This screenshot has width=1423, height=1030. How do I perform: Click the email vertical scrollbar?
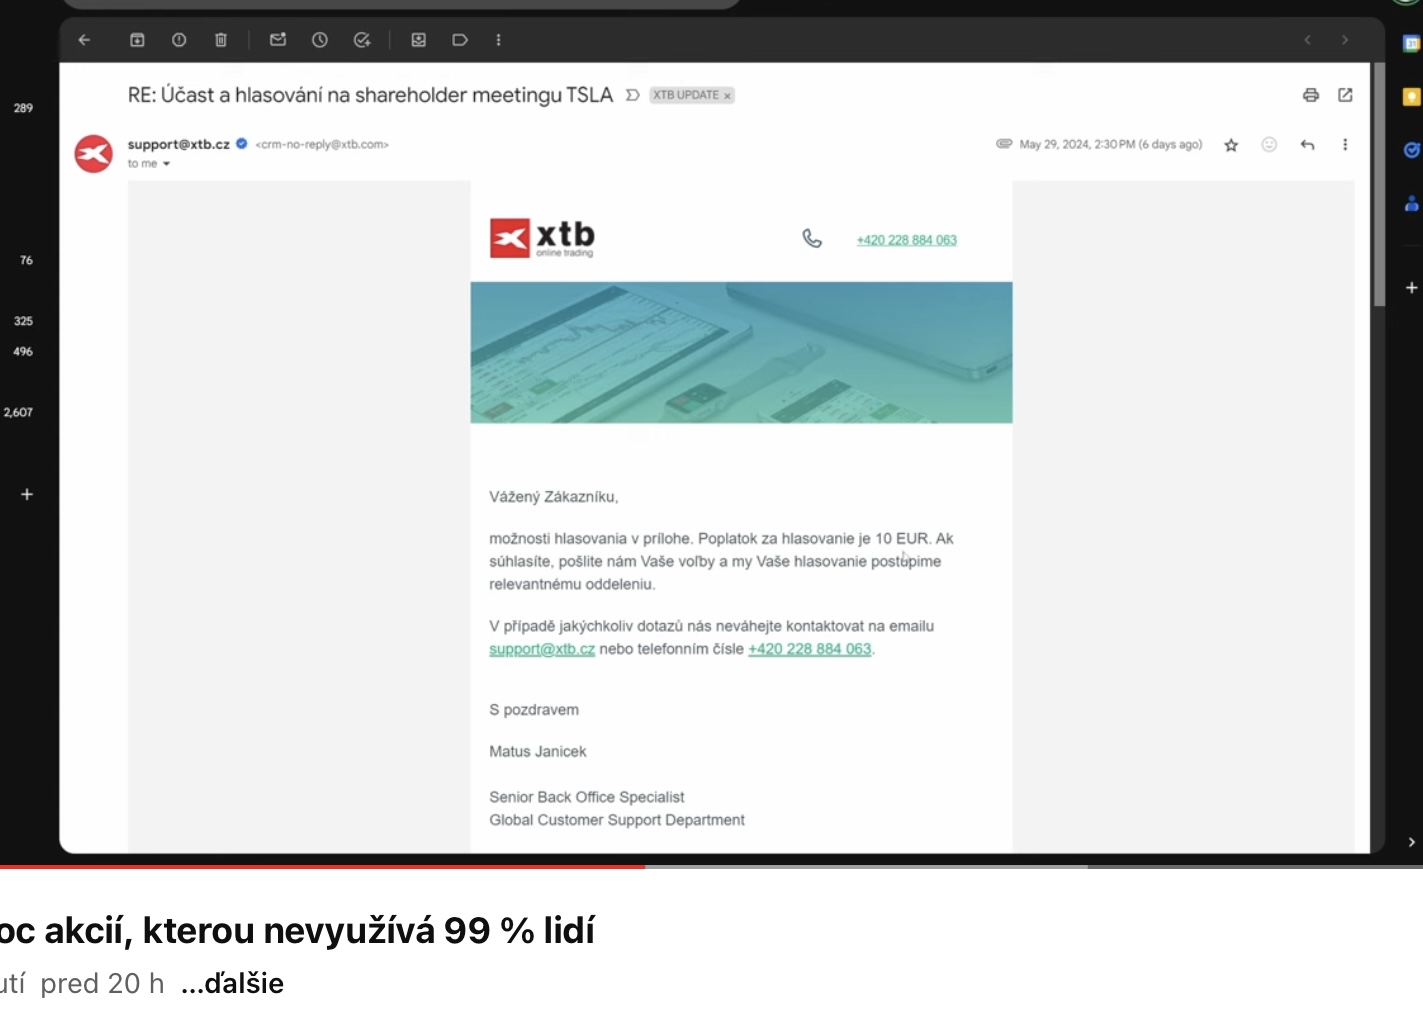coord(1379,185)
